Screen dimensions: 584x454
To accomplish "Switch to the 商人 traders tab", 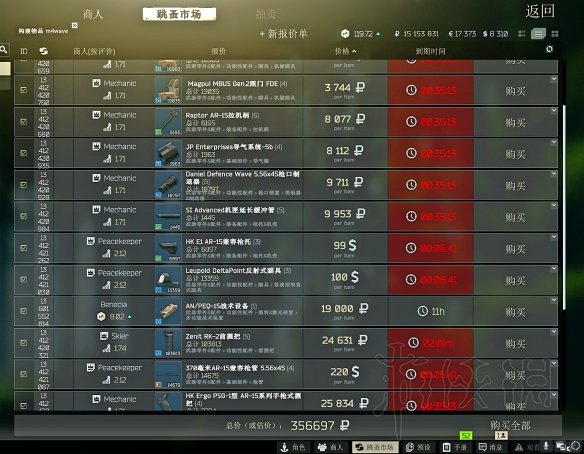I will [x=93, y=14].
